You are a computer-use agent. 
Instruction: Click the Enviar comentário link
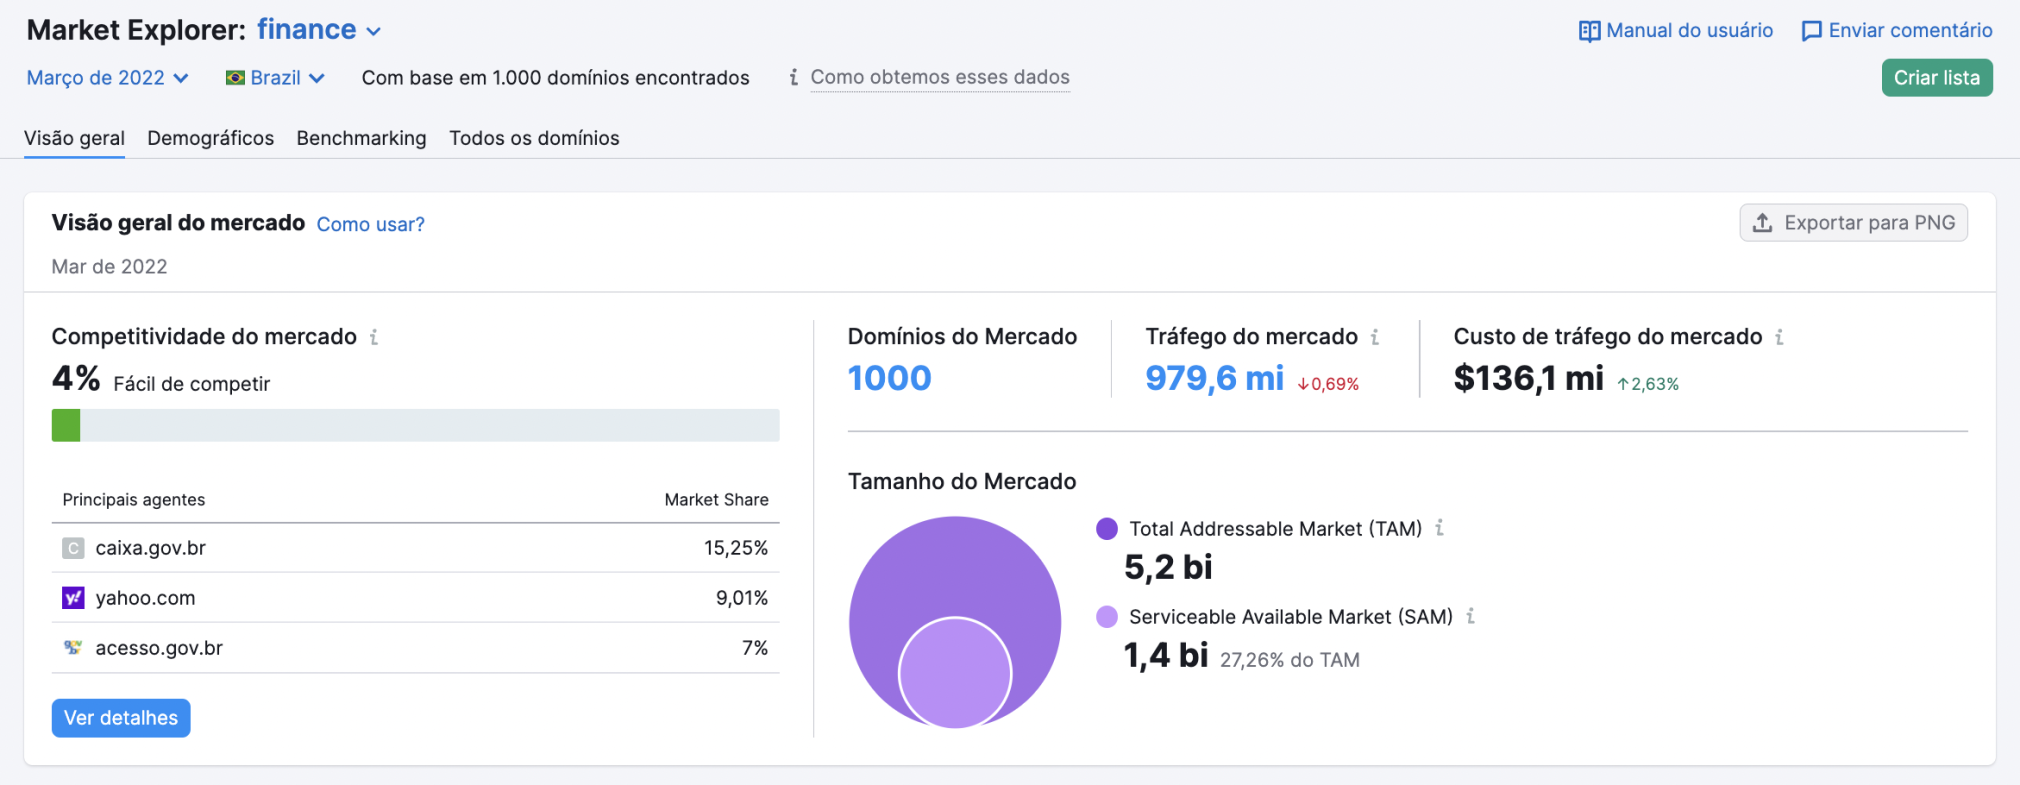[x=1911, y=31]
